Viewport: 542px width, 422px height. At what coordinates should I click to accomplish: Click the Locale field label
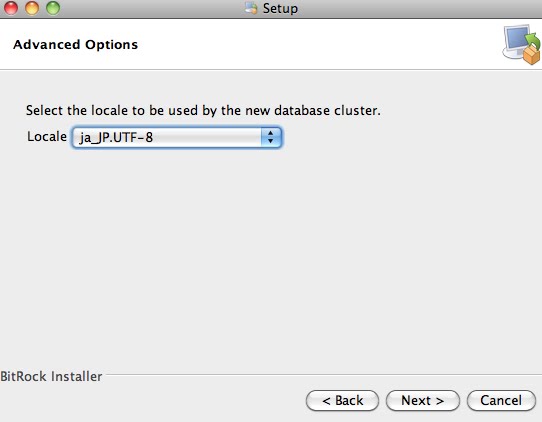(47, 137)
